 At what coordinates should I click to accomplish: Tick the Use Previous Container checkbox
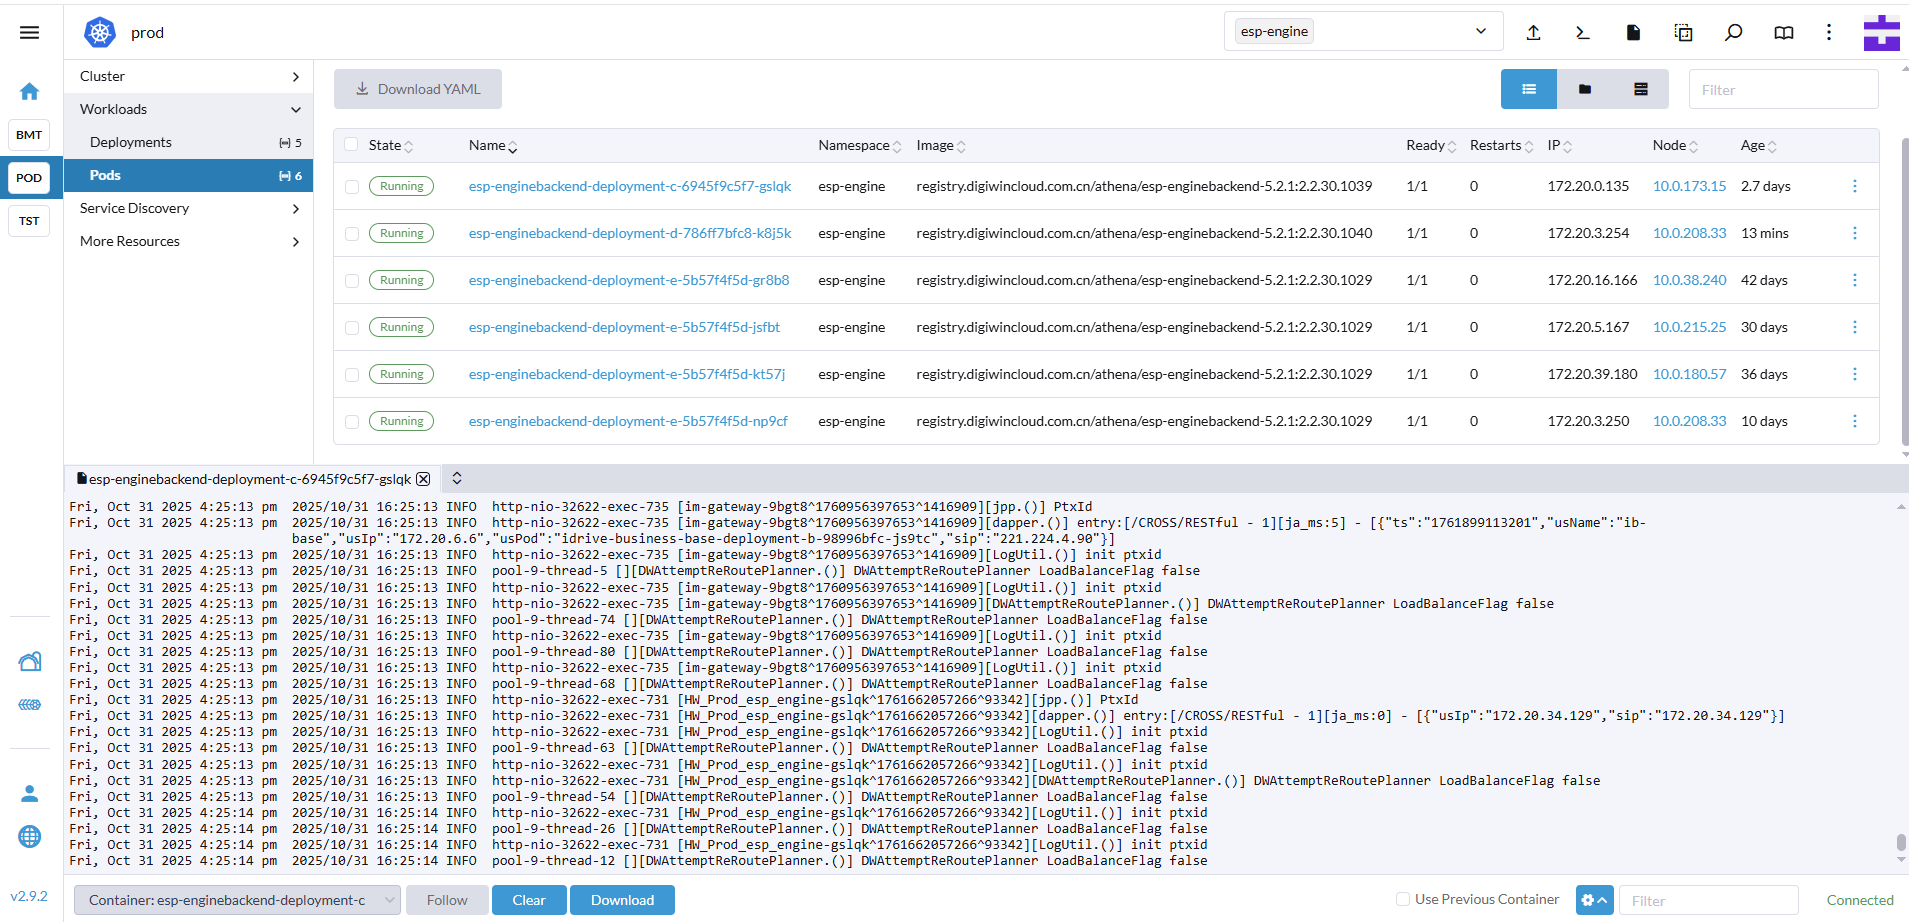coord(1403,899)
